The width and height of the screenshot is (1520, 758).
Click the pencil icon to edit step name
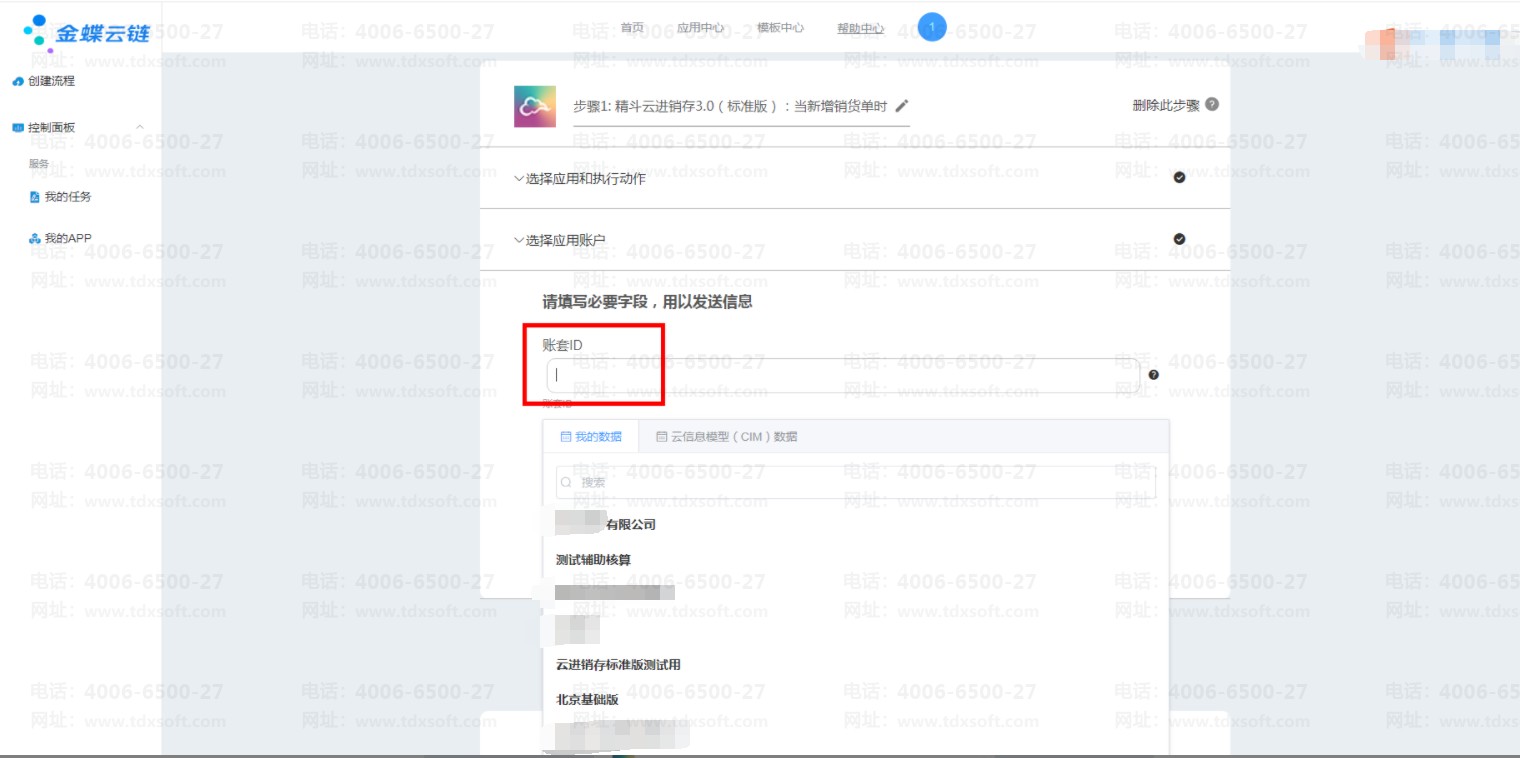tap(902, 106)
